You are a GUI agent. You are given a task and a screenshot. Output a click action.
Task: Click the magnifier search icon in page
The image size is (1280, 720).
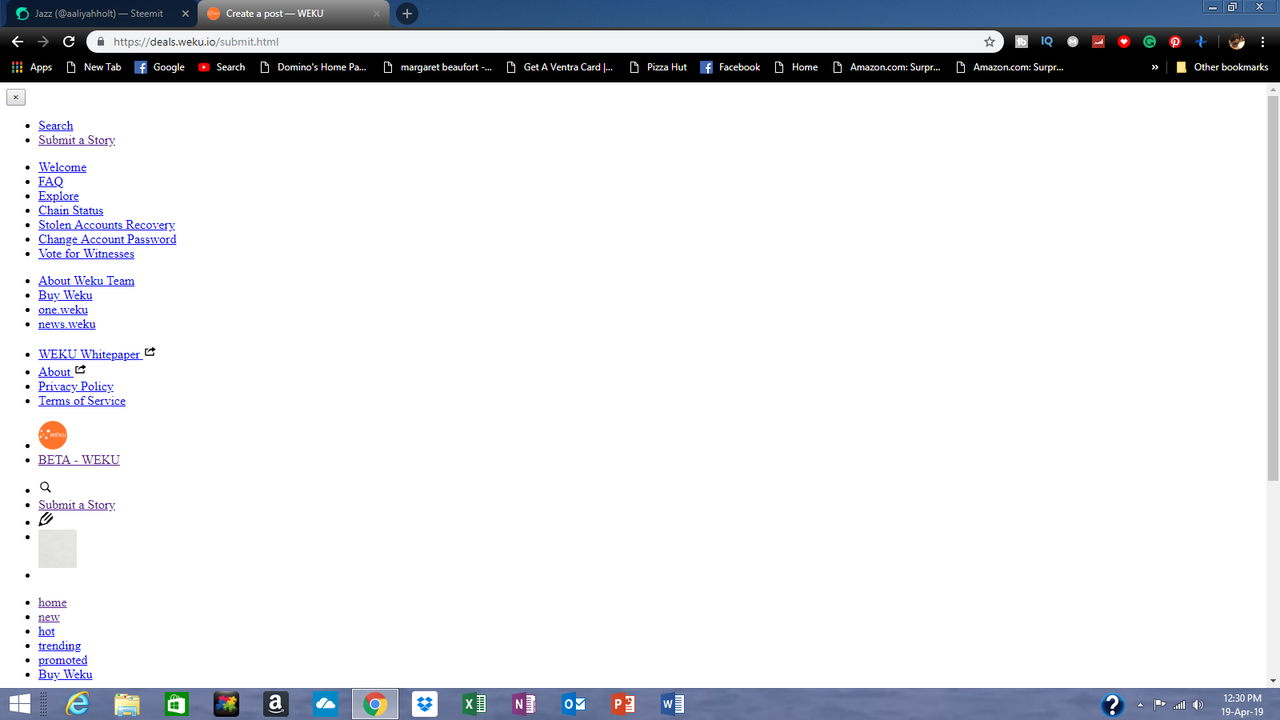45,488
